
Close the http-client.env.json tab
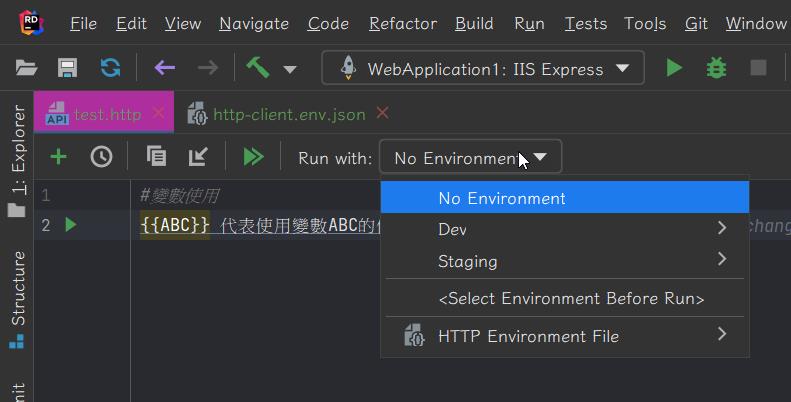pyautogui.click(x=382, y=113)
